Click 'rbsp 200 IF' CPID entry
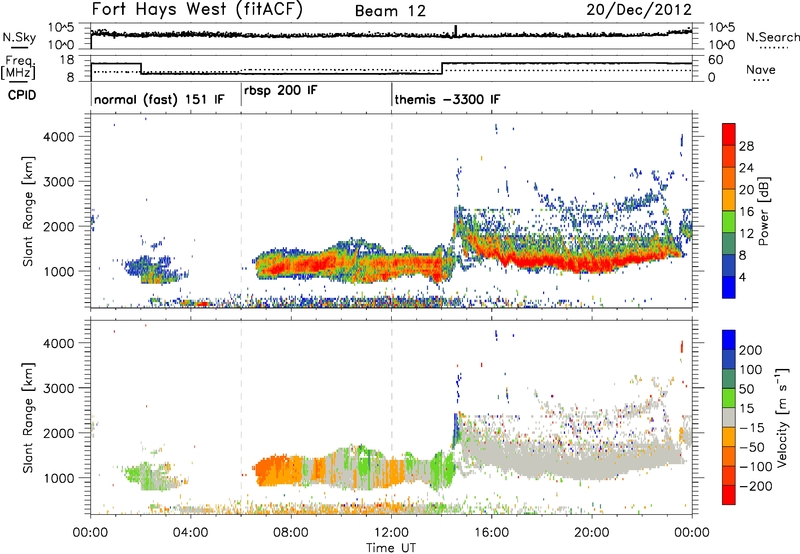 tap(281, 91)
